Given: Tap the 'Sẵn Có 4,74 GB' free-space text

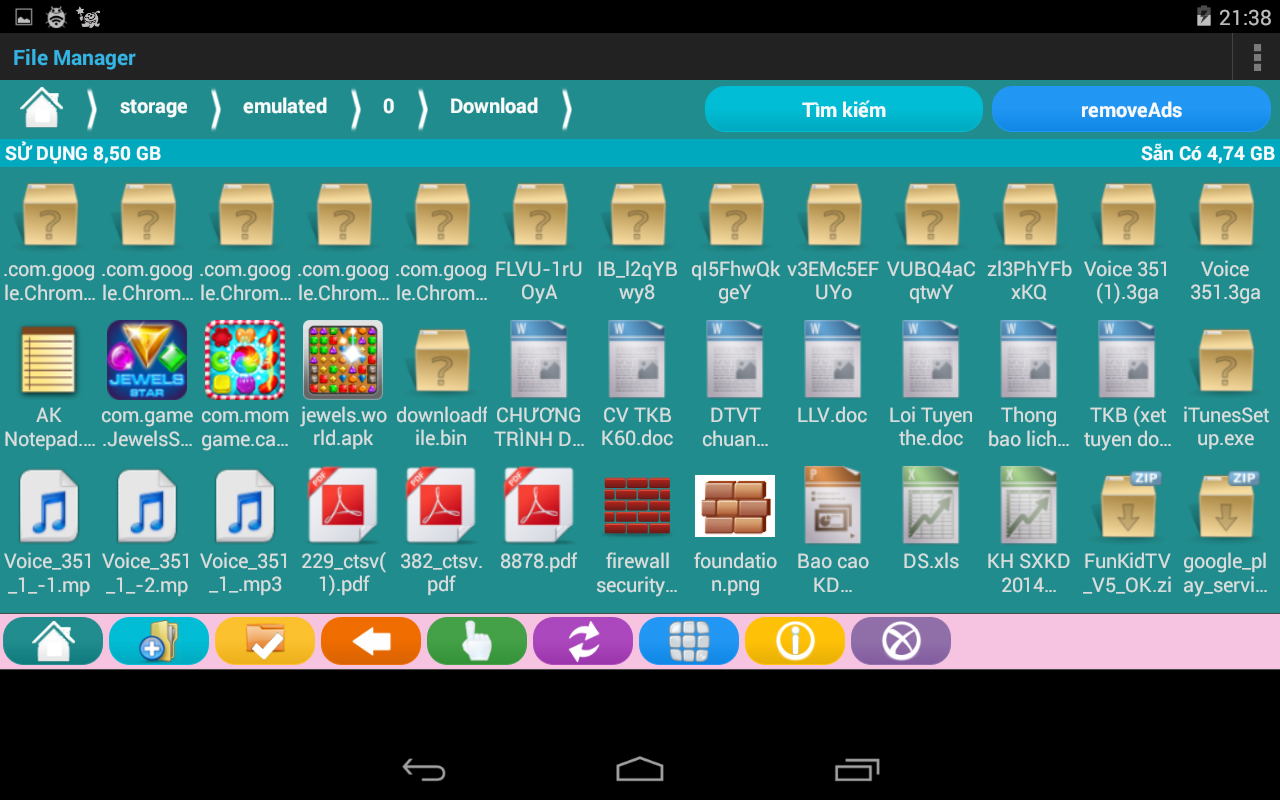Looking at the screenshot, I should [x=1208, y=154].
